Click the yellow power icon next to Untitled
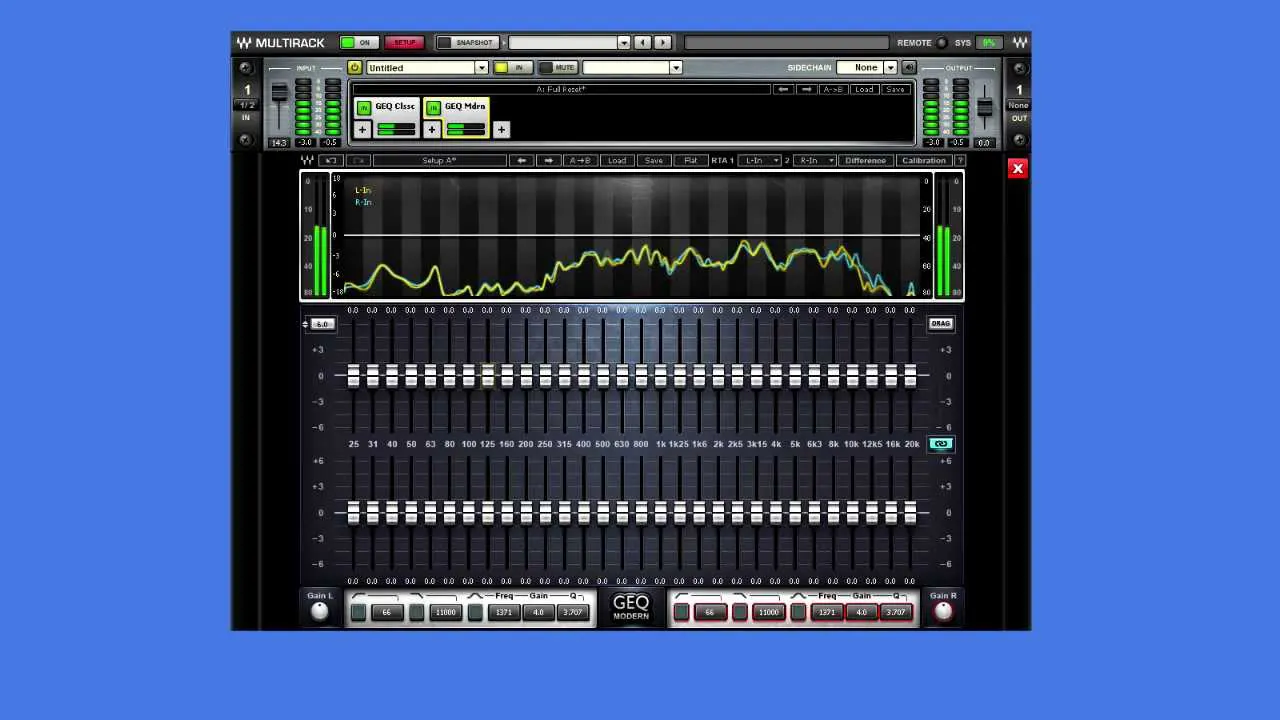Screen dimensions: 1280x720 (354, 68)
